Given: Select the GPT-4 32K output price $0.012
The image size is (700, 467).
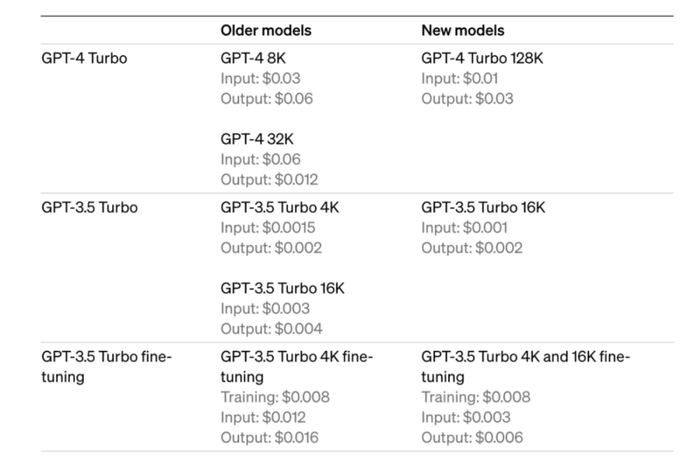Looking at the screenshot, I should (269, 179).
